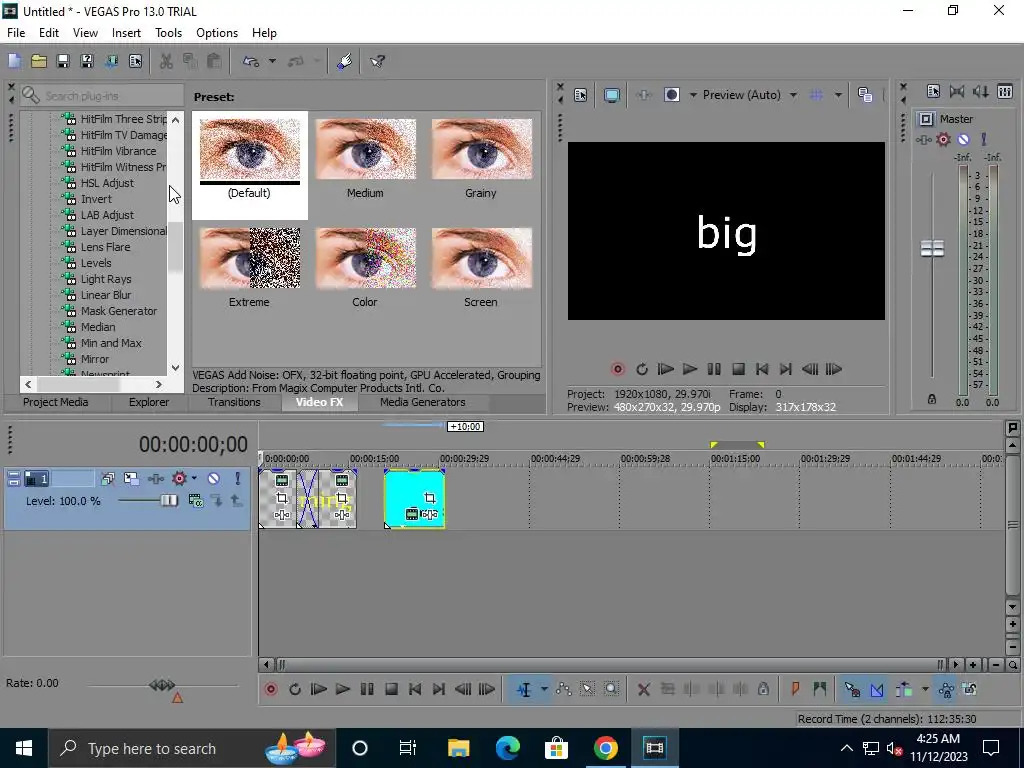Mute video track 1

(x=214, y=479)
